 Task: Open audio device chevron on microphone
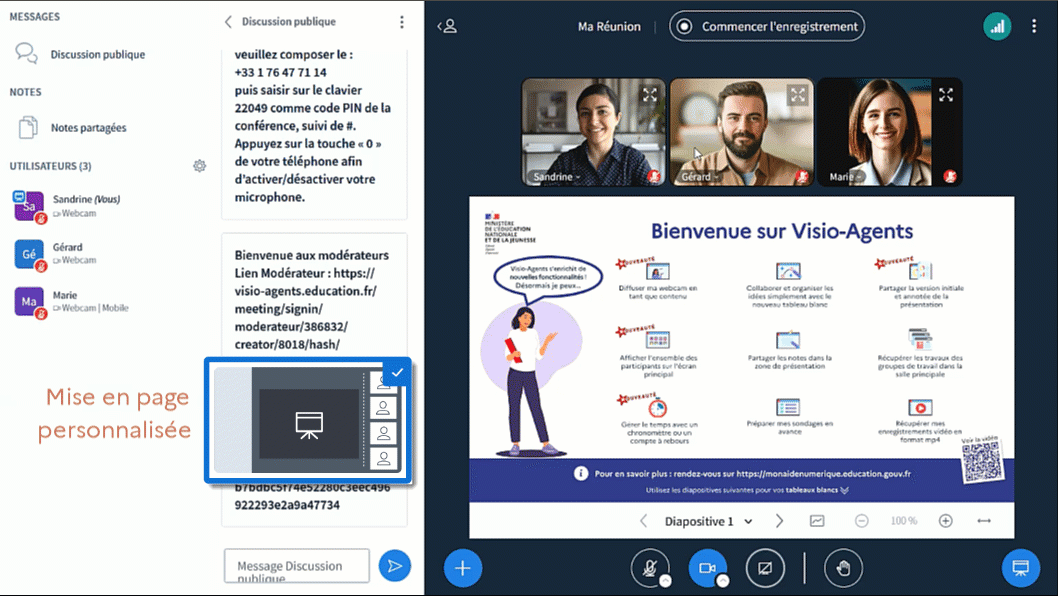point(665,580)
